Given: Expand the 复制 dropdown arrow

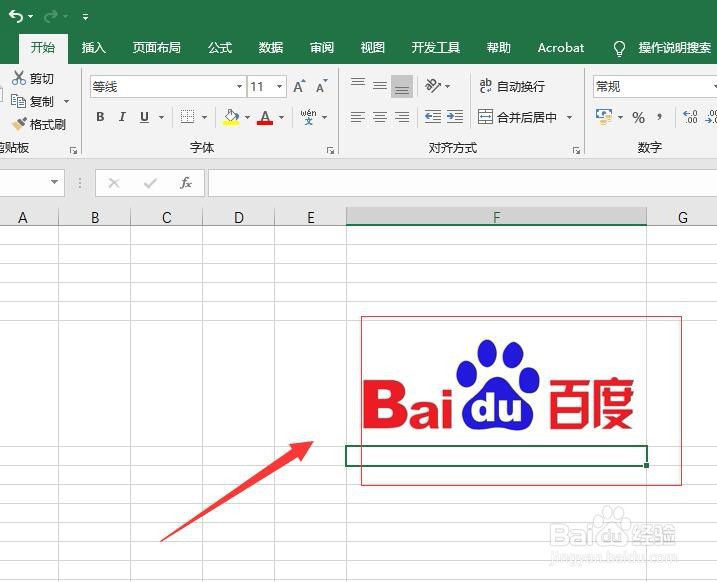Looking at the screenshot, I should tap(66, 101).
